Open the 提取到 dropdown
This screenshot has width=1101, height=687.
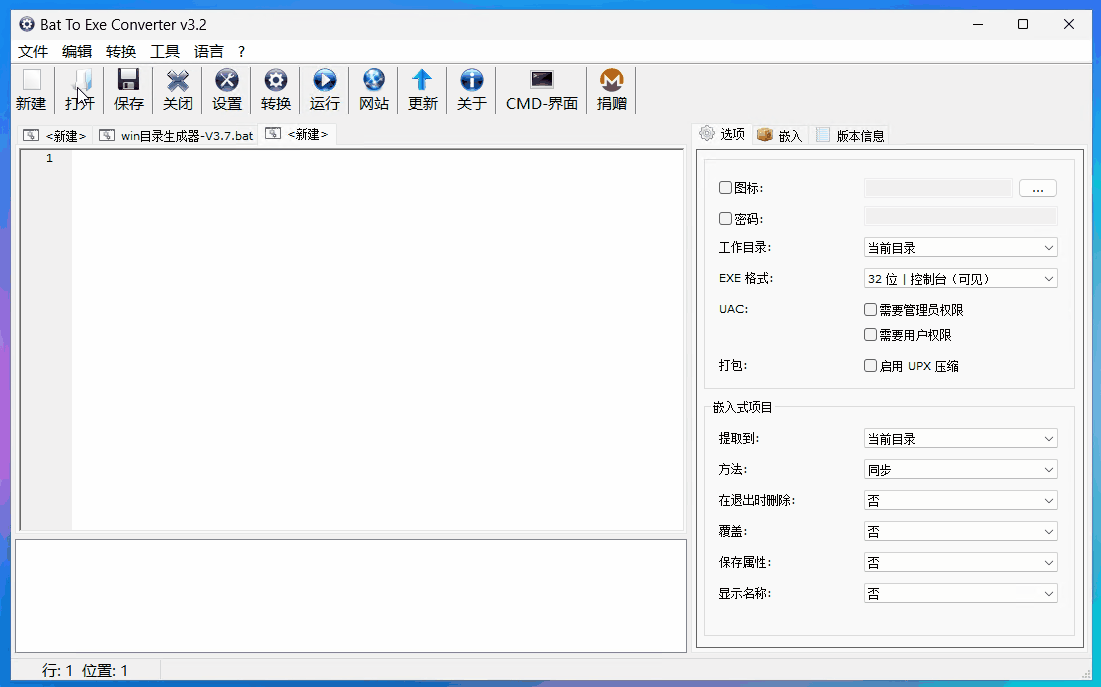[x=960, y=438]
